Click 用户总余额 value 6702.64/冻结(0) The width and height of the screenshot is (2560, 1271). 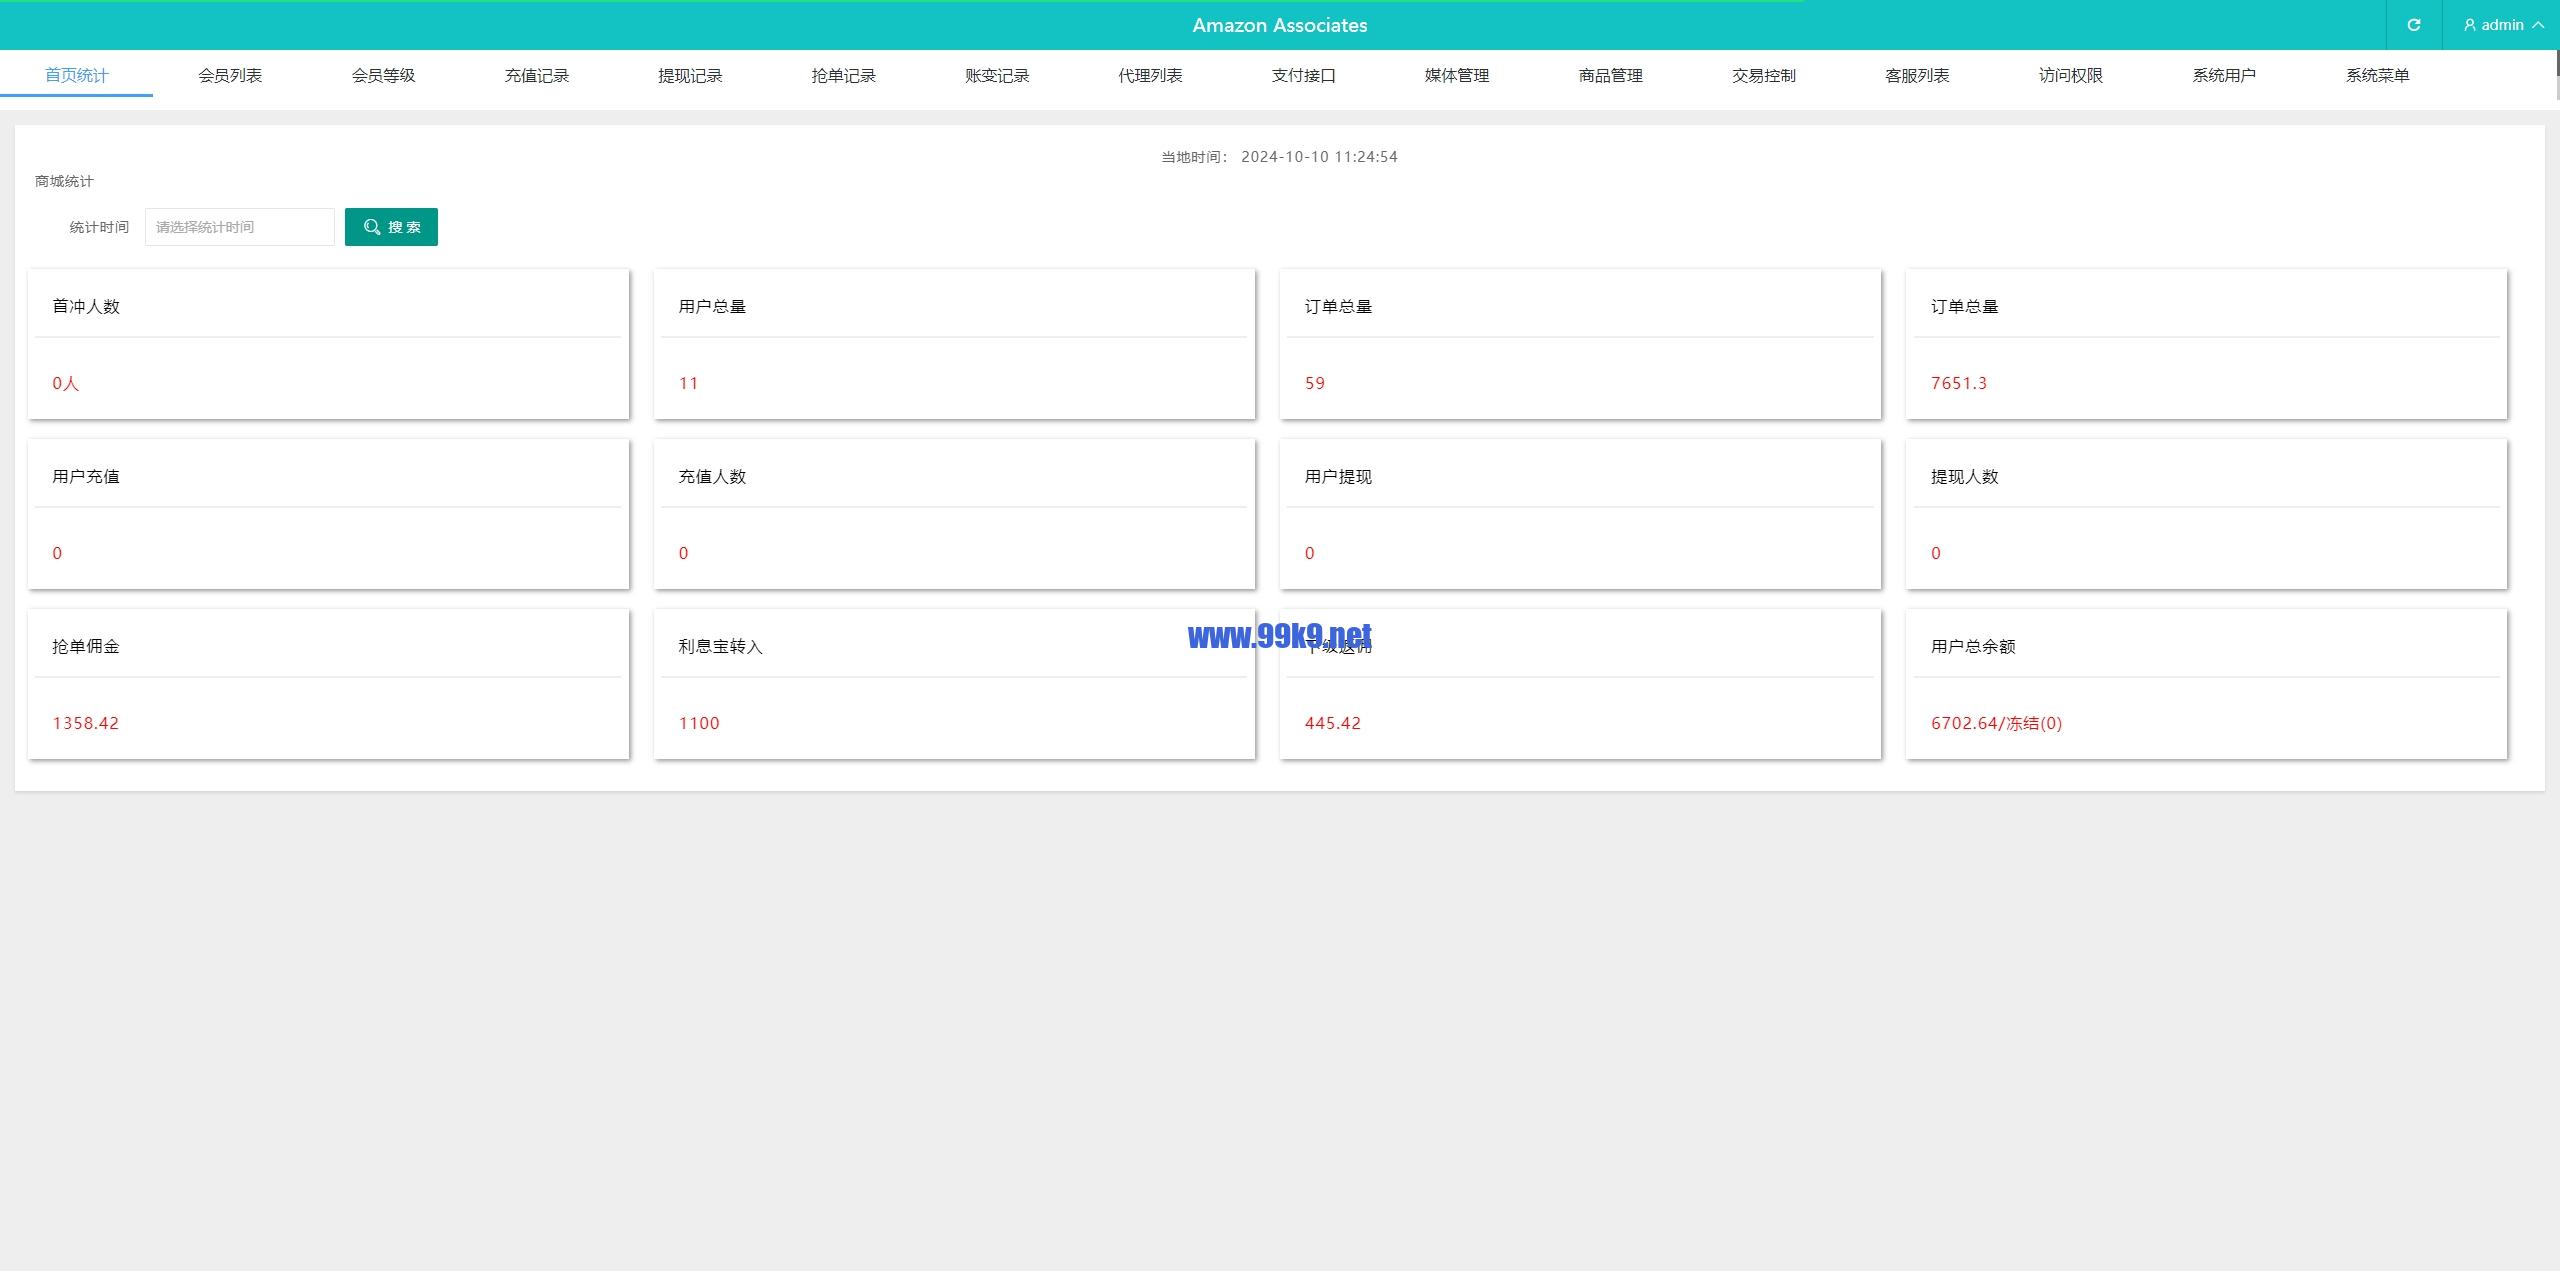pos(1996,723)
